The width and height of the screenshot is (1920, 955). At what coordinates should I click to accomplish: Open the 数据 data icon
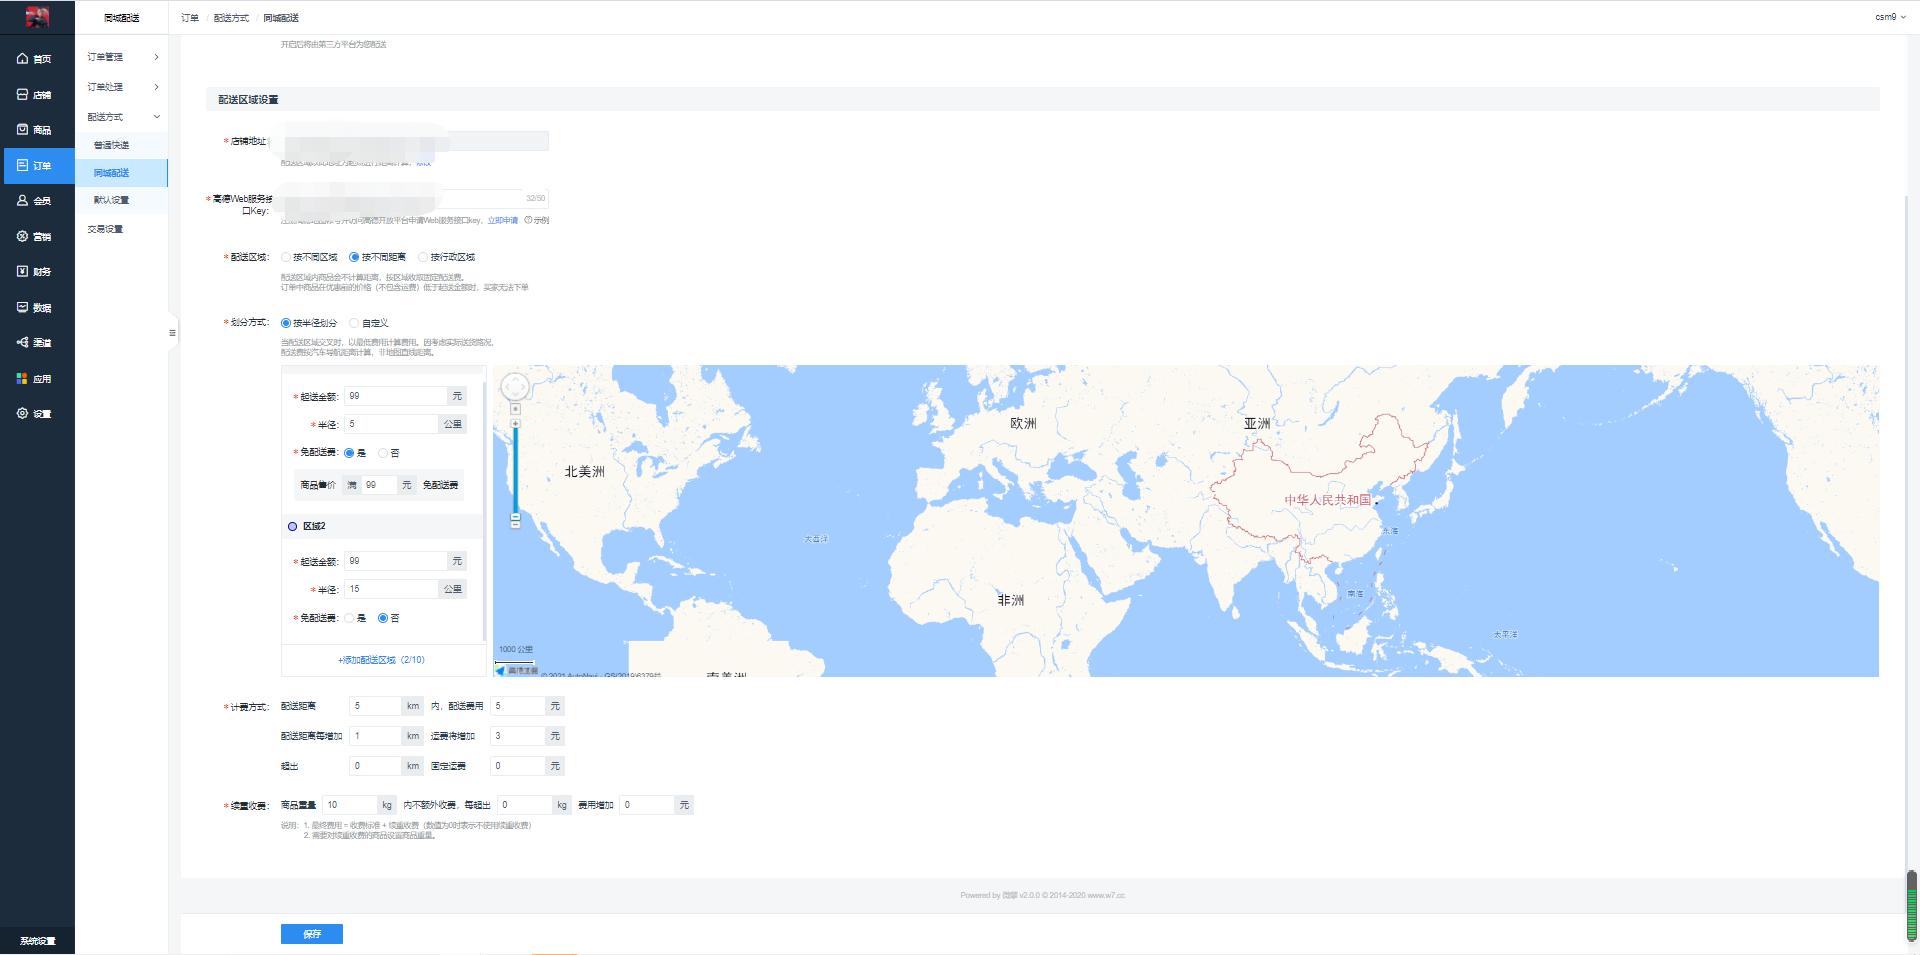coord(22,308)
